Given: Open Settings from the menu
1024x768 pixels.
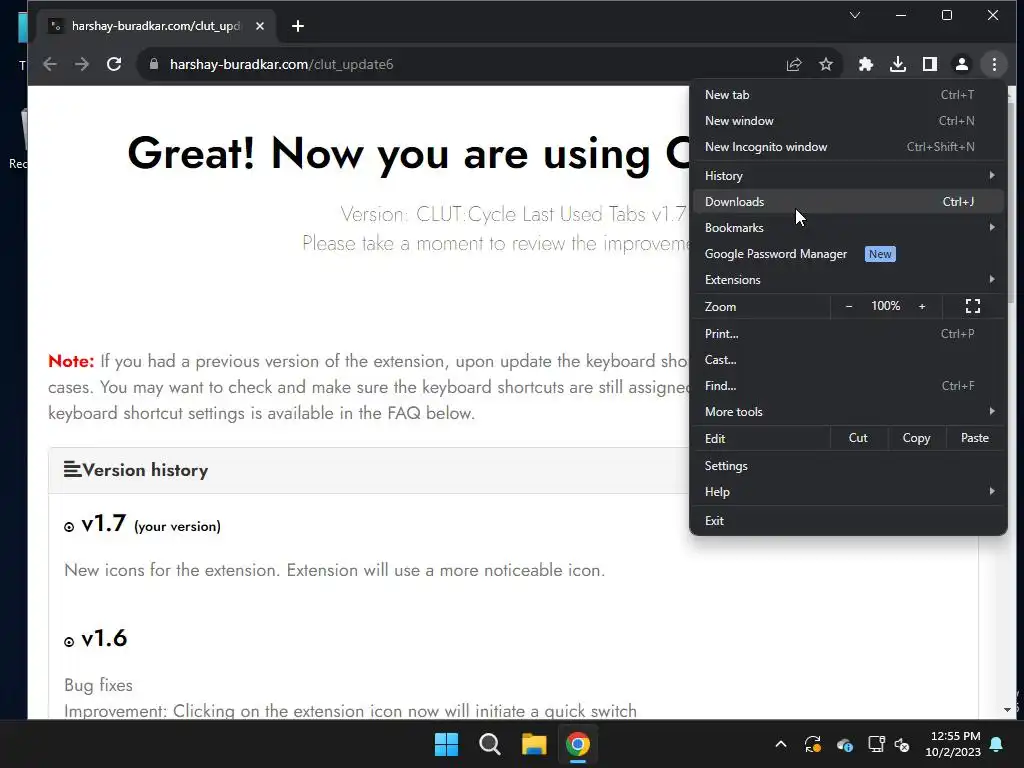Looking at the screenshot, I should pyautogui.click(x=848, y=466).
